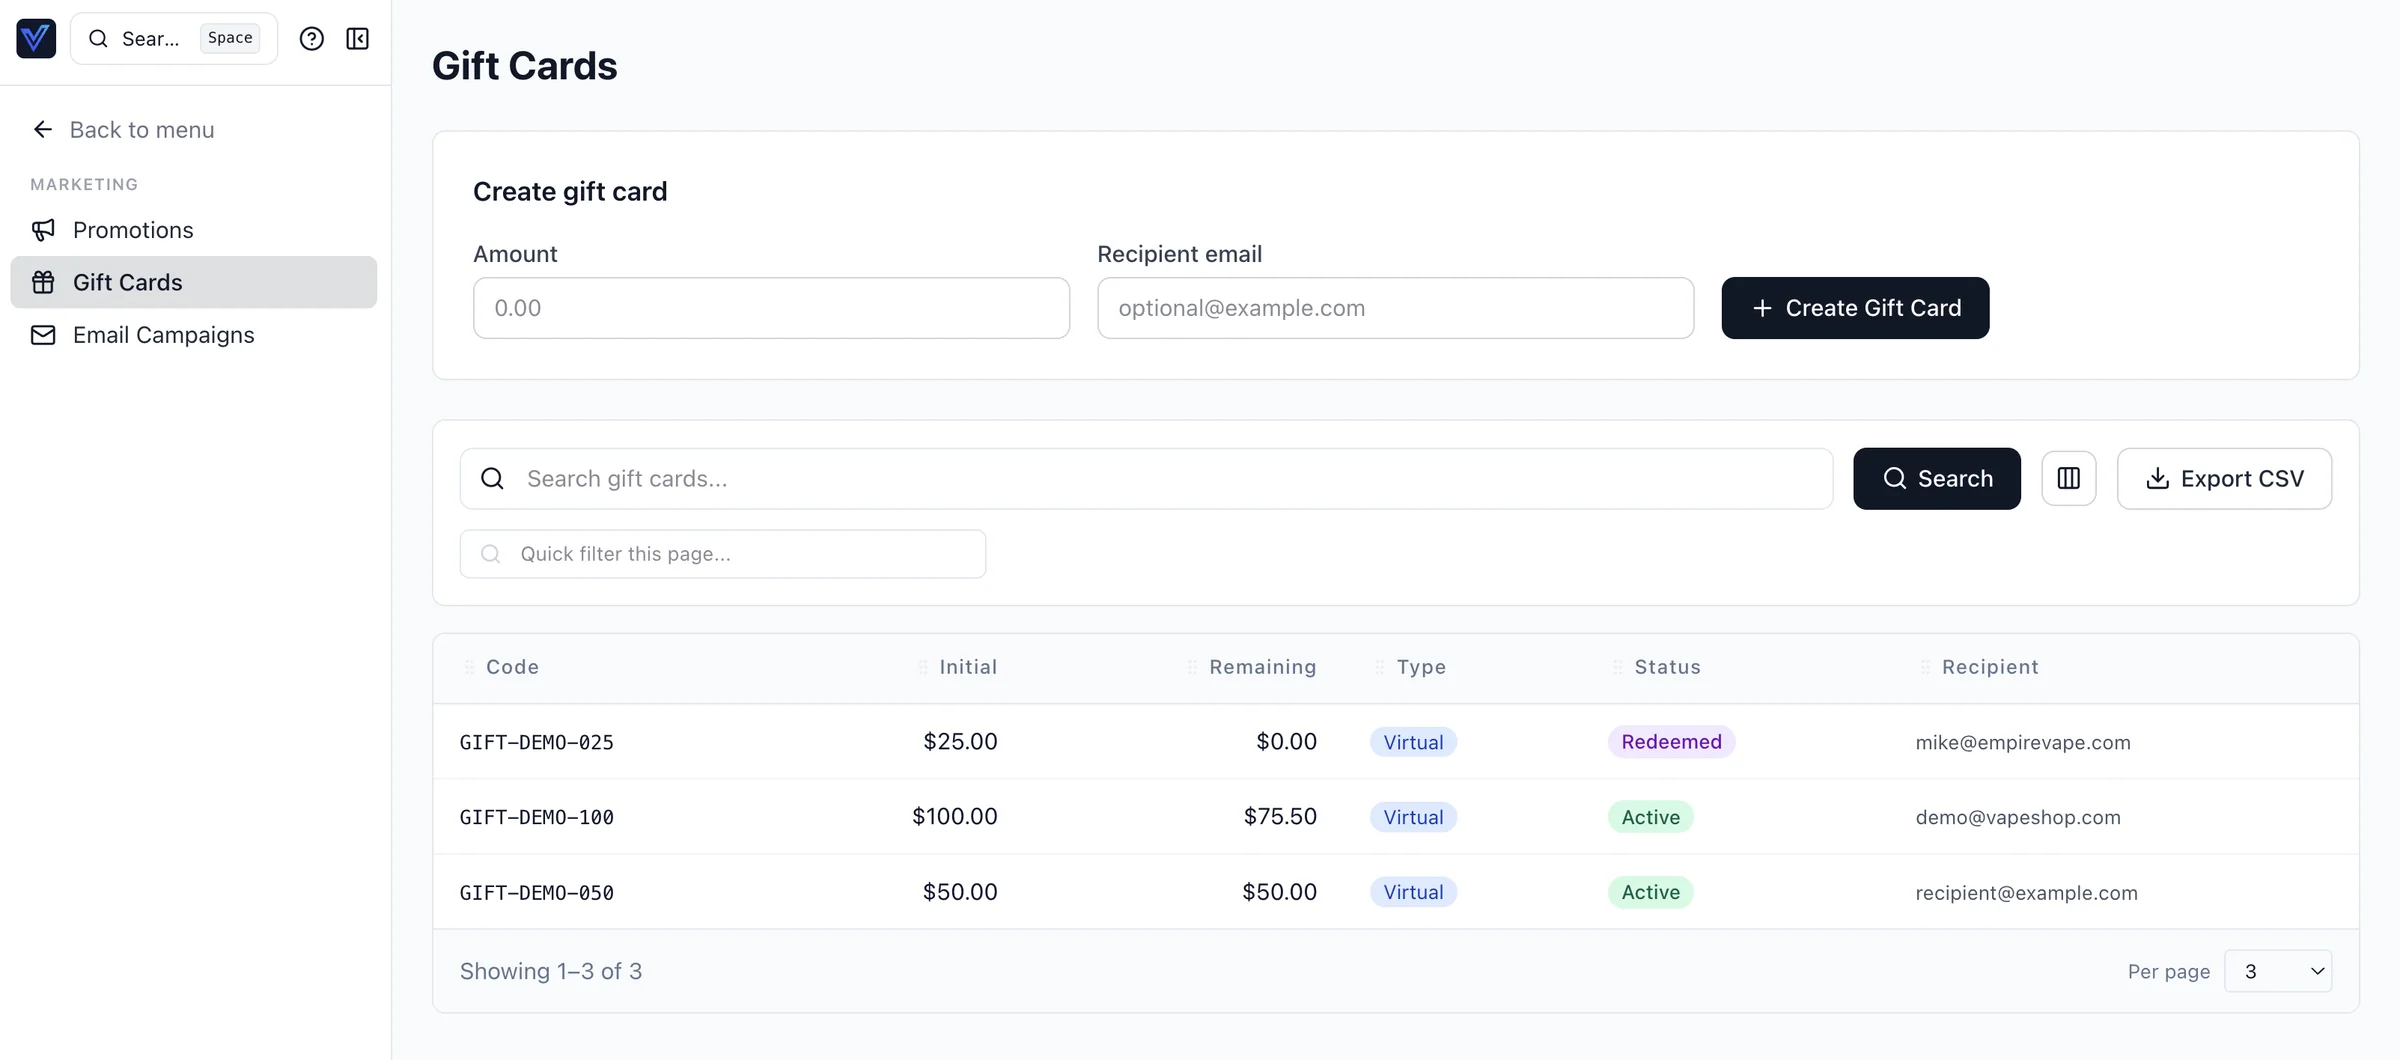
Task: Go to Email Campaigns
Action: pos(163,335)
